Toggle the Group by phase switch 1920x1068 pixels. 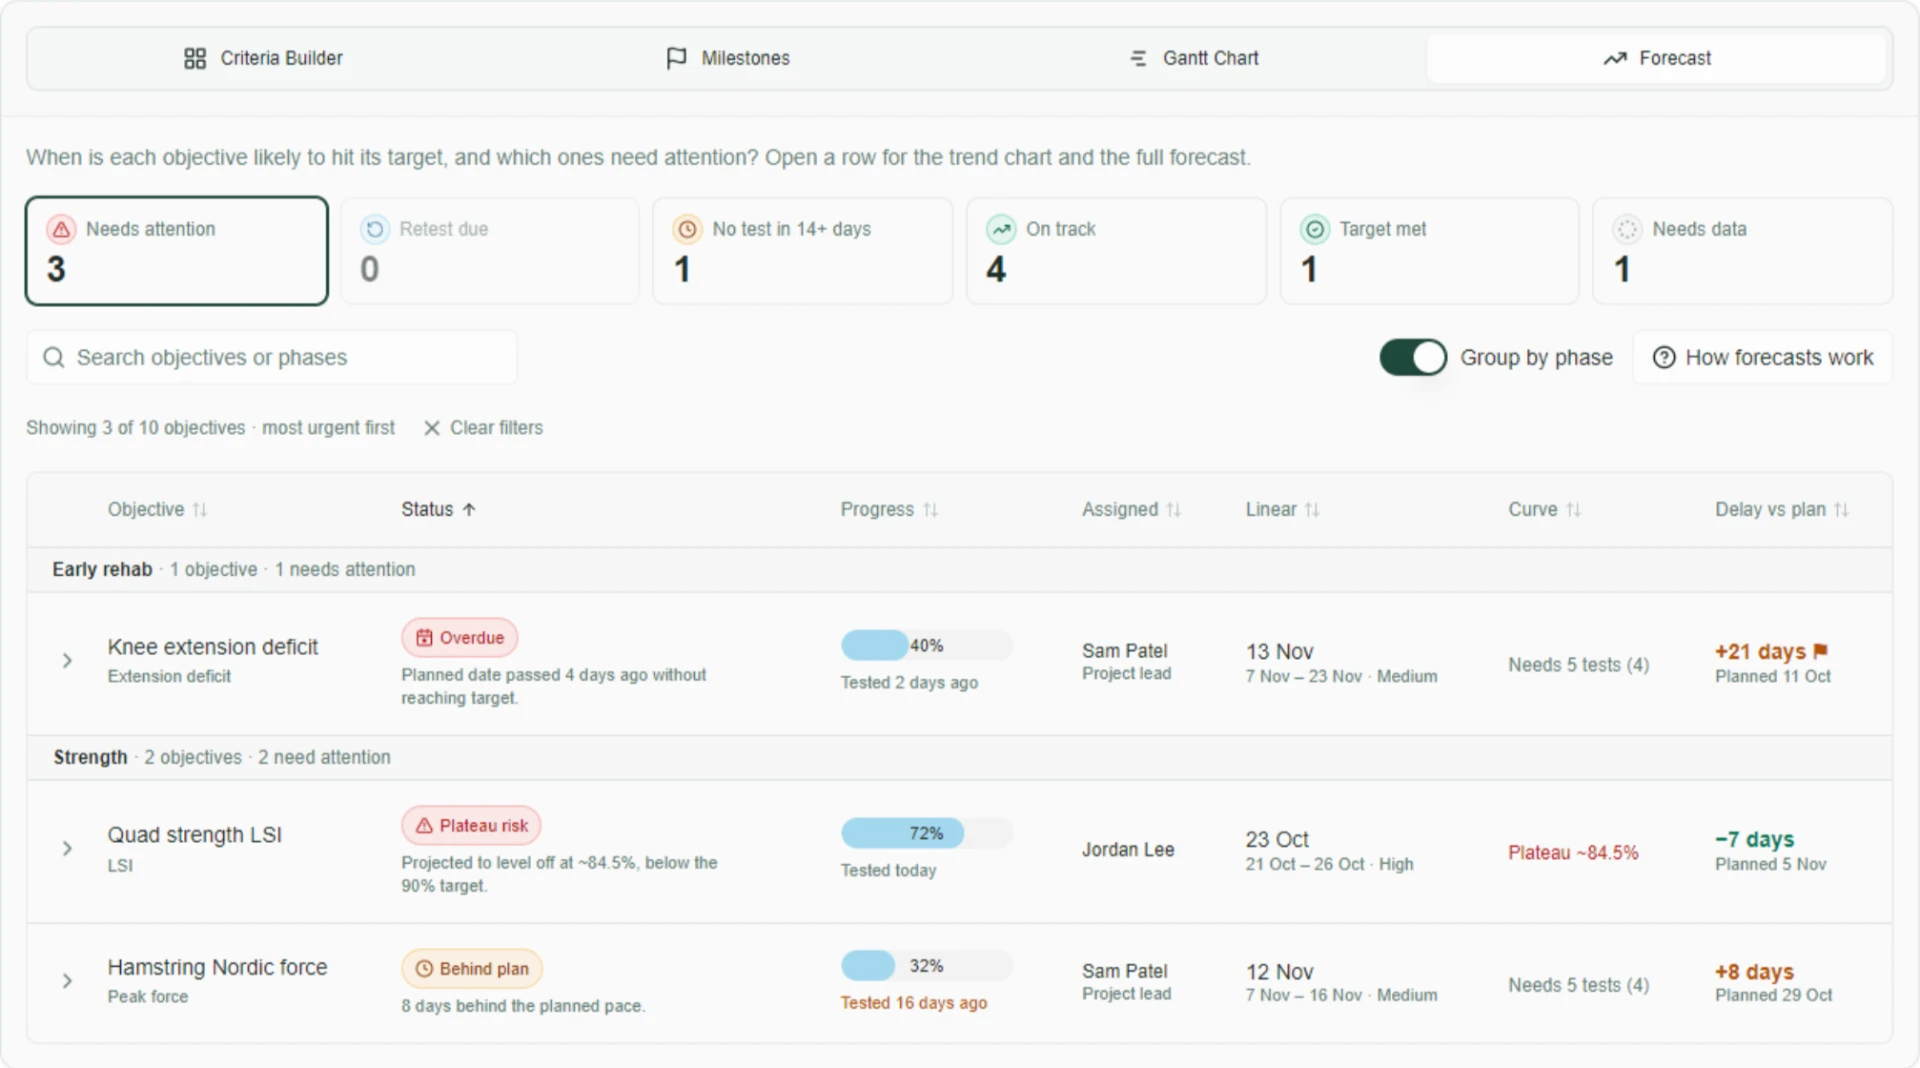tap(1413, 358)
